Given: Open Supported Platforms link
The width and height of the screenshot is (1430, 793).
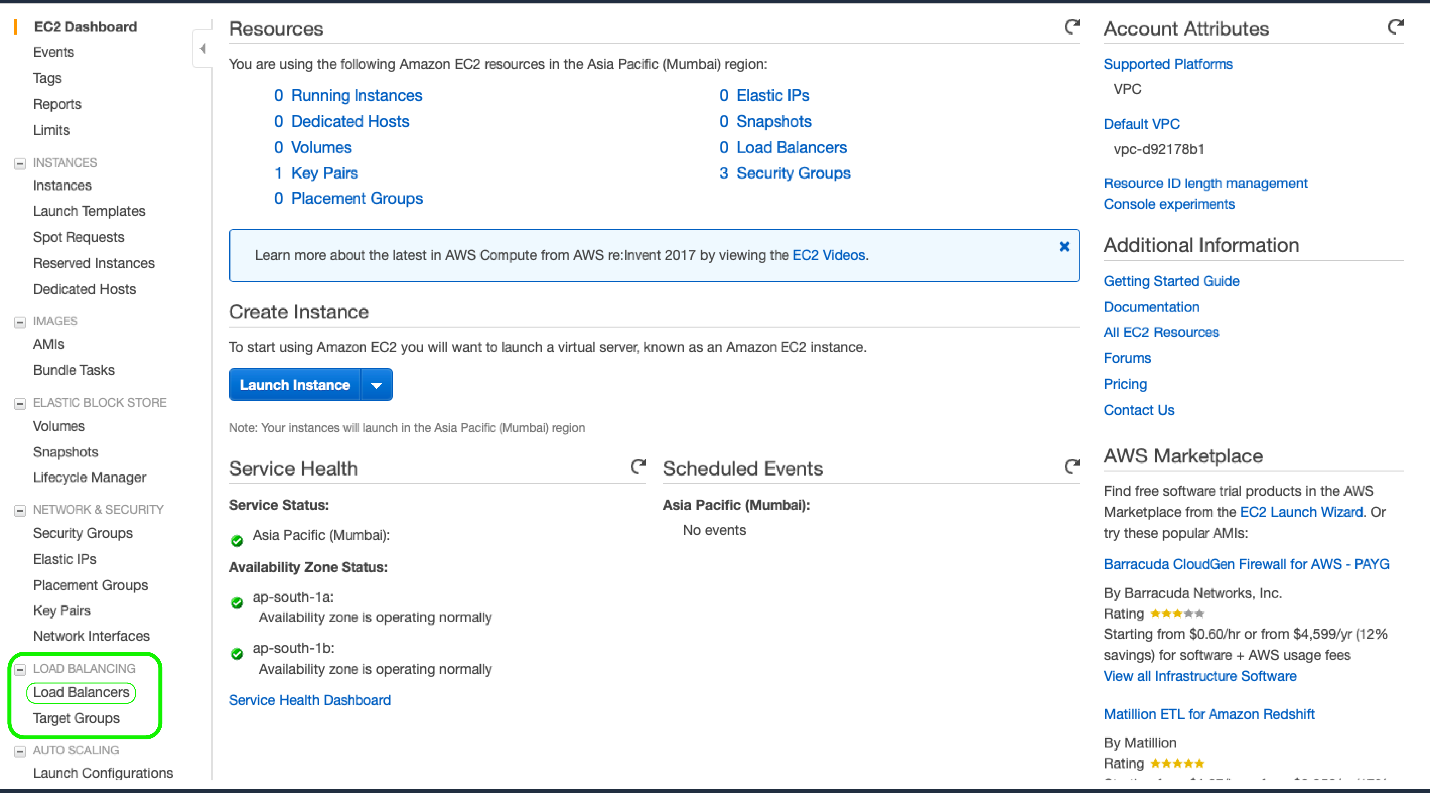Looking at the screenshot, I should (x=1168, y=64).
